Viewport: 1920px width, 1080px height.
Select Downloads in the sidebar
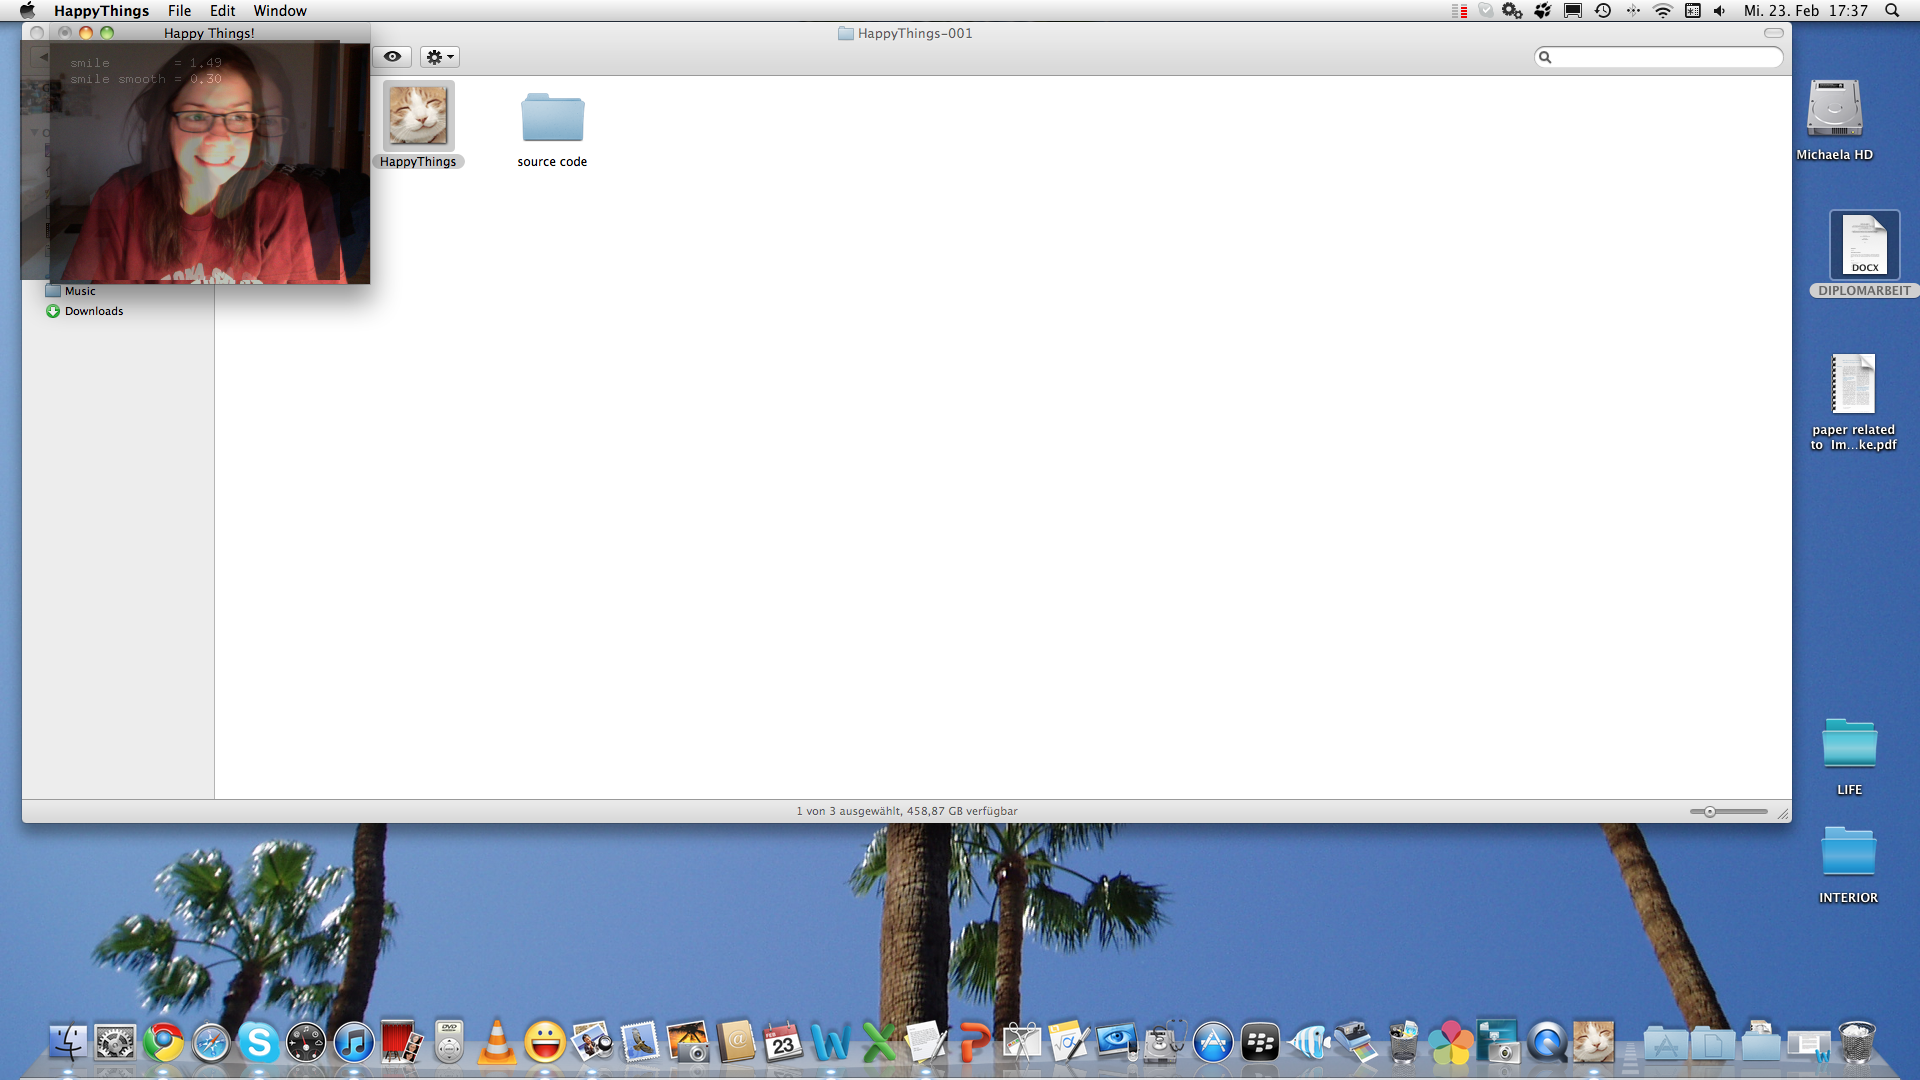(94, 311)
